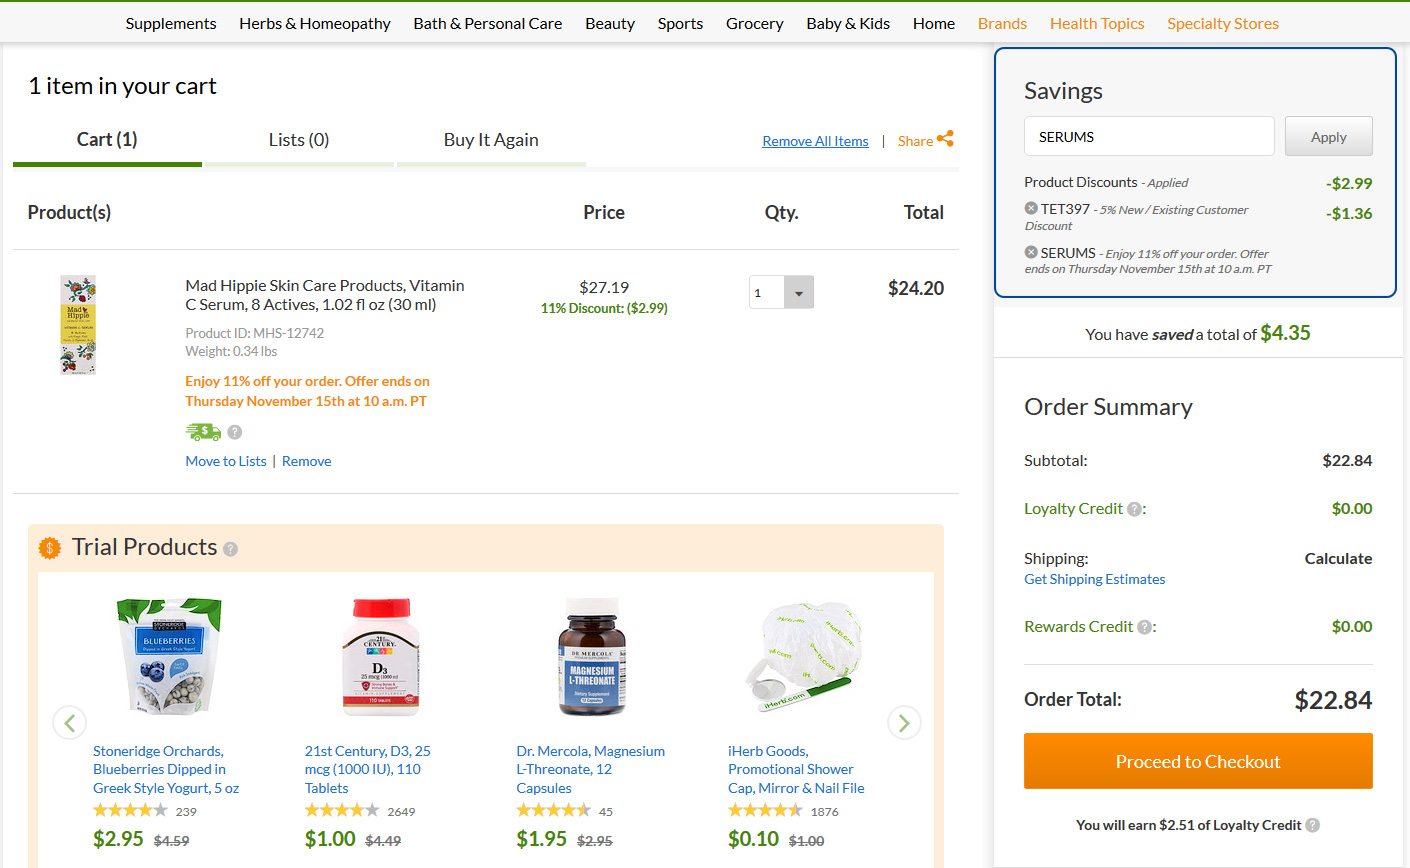This screenshot has height=868, width=1410.
Task: Open the Buy It Again tab
Action: [491, 140]
